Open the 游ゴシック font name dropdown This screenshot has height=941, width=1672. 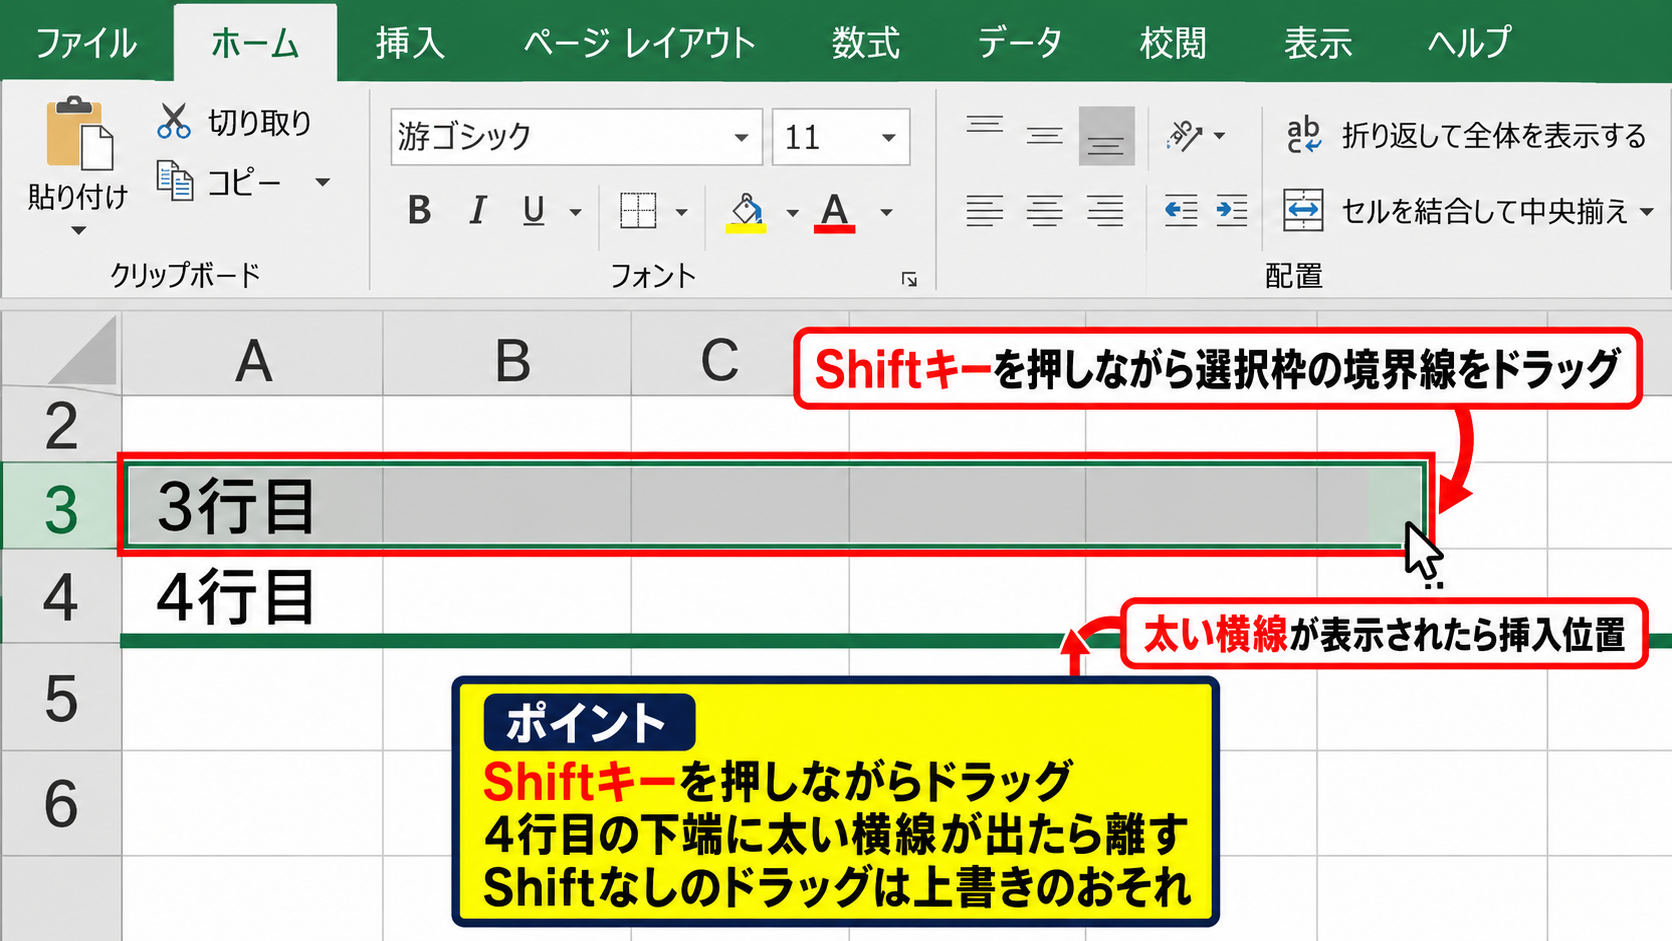741,137
